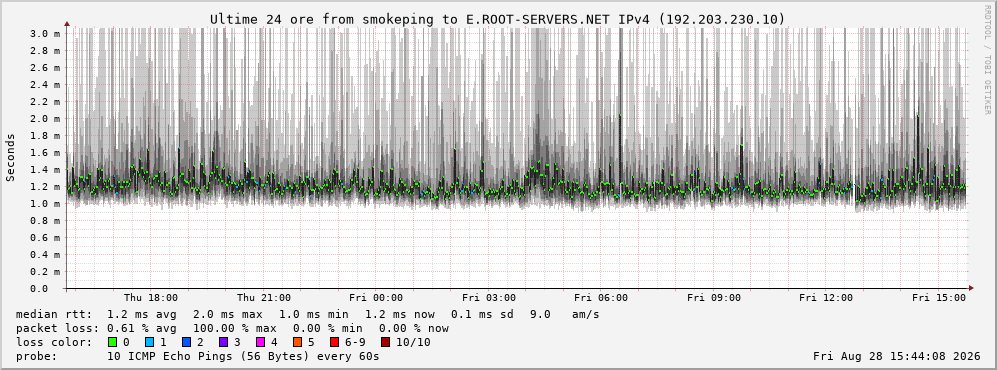Click the Fri 12:00 time axis label
Screen dimensions: 997x370
826,298
